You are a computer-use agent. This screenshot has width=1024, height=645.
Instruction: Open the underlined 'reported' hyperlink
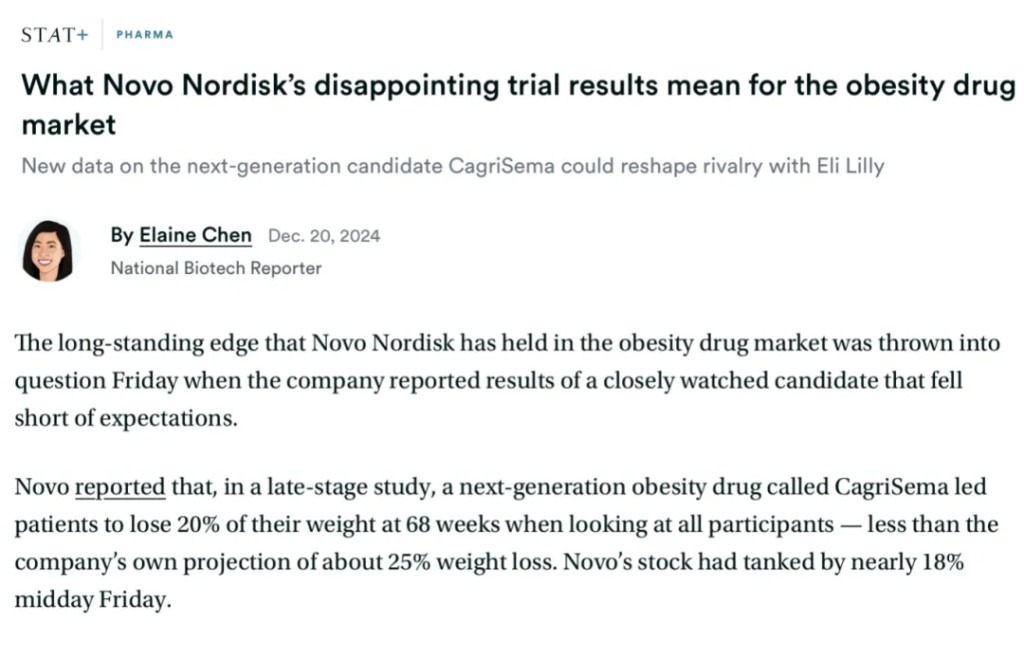coord(120,487)
